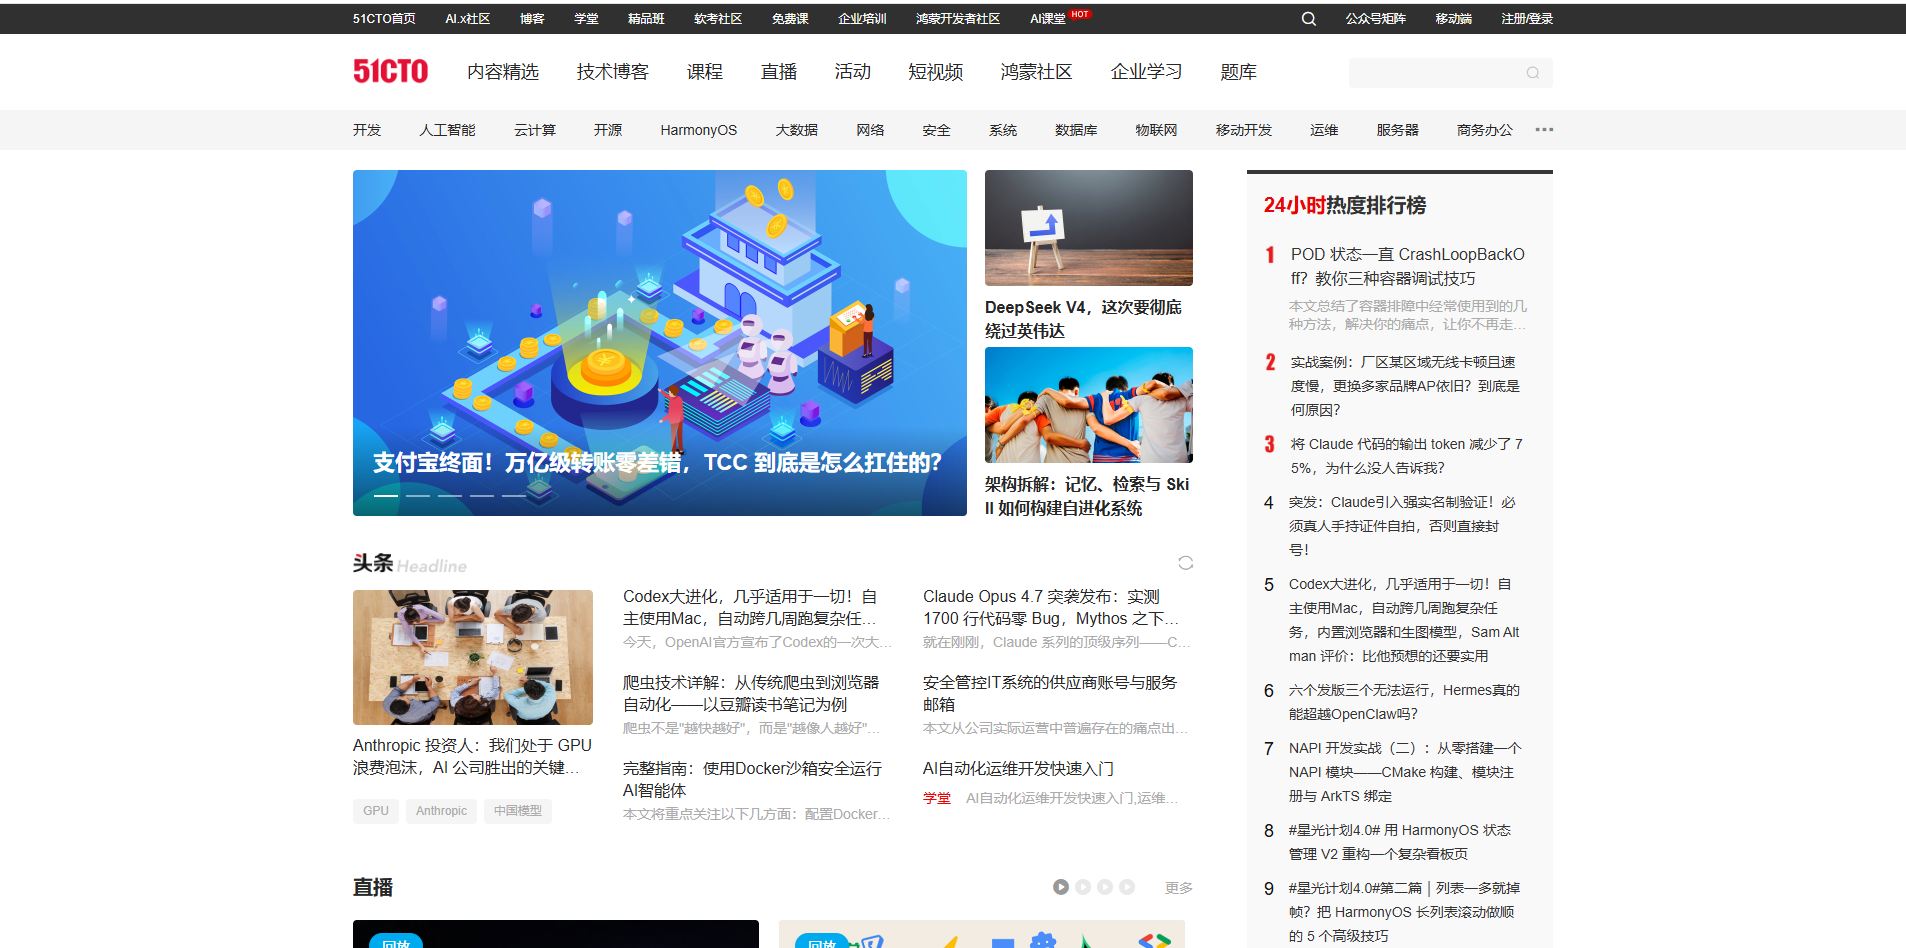Click the 回放 badge on the live replay thumbnail
The height and width of the screenshot is (948, 1906).
396,943
